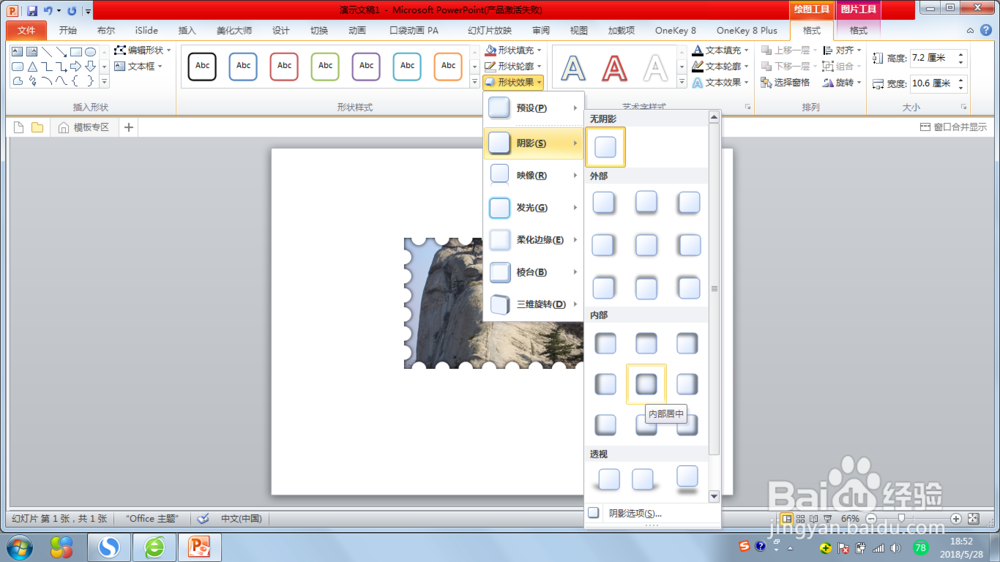The image size is (1000, 562).
Task: Click zoom out minus button
Action: pos(871,519)
